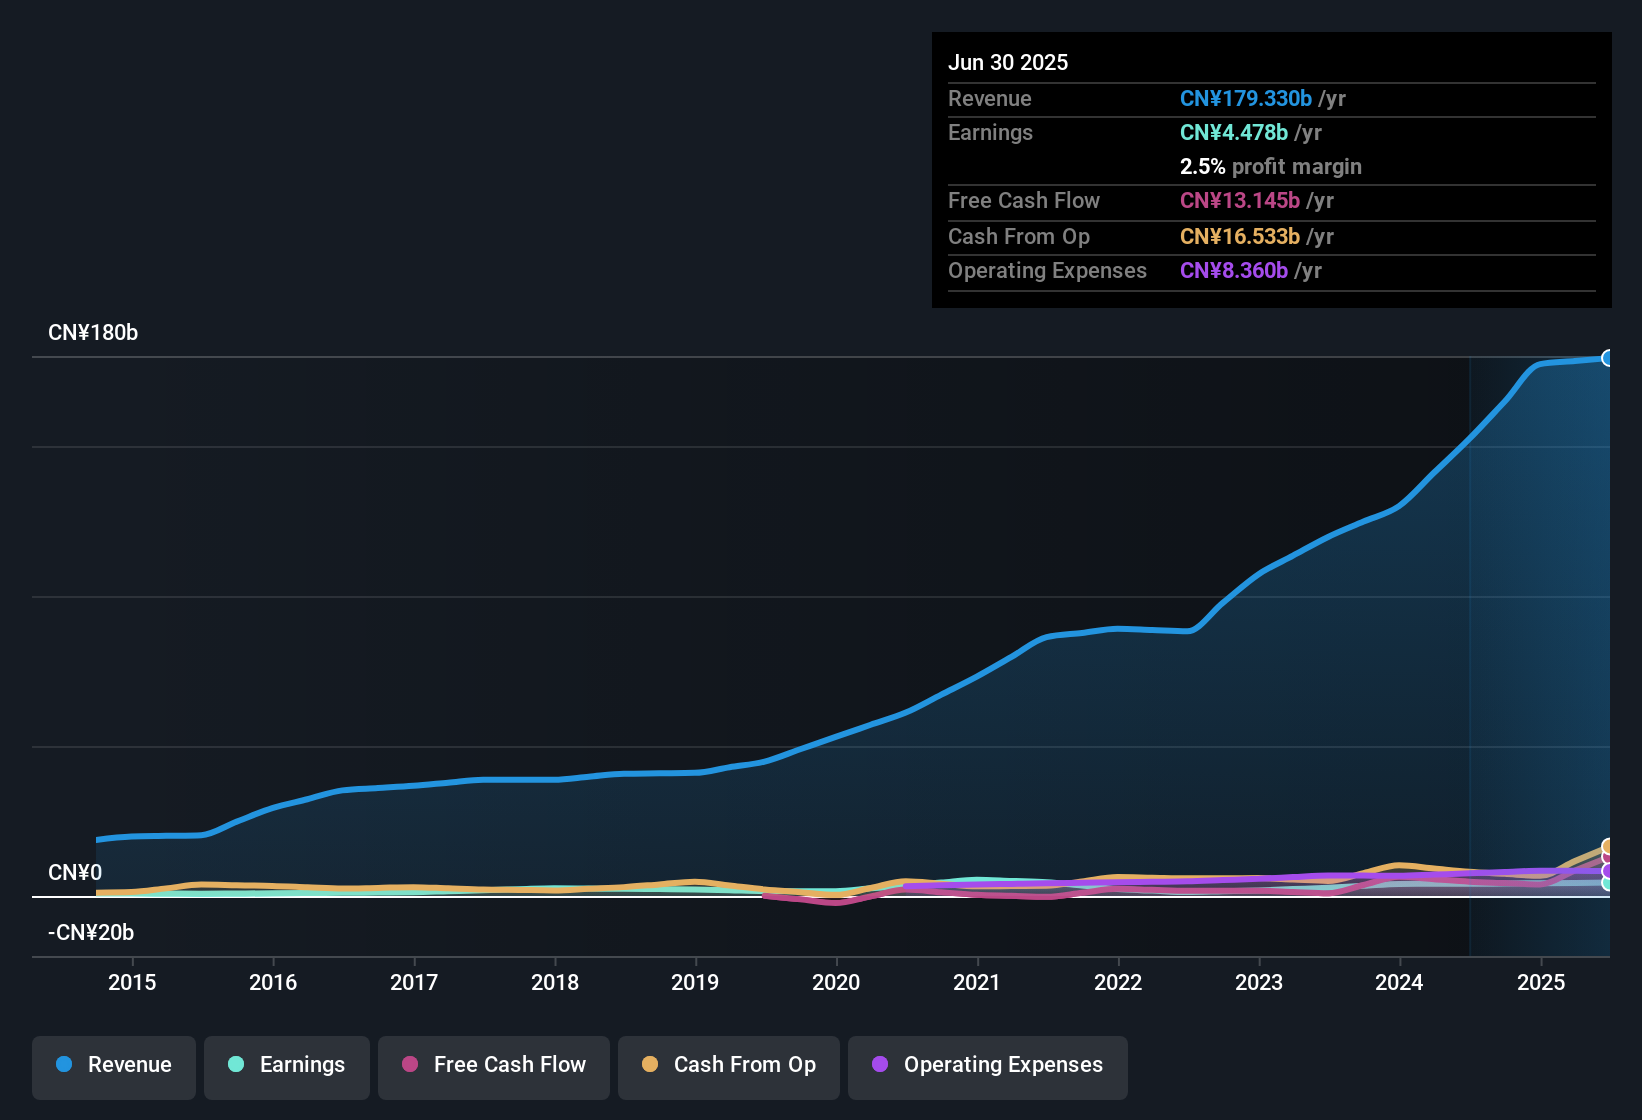Click the CN¥180b gridline label
The width and height of the screenshot is (1642, 1120).
point(94,332)
